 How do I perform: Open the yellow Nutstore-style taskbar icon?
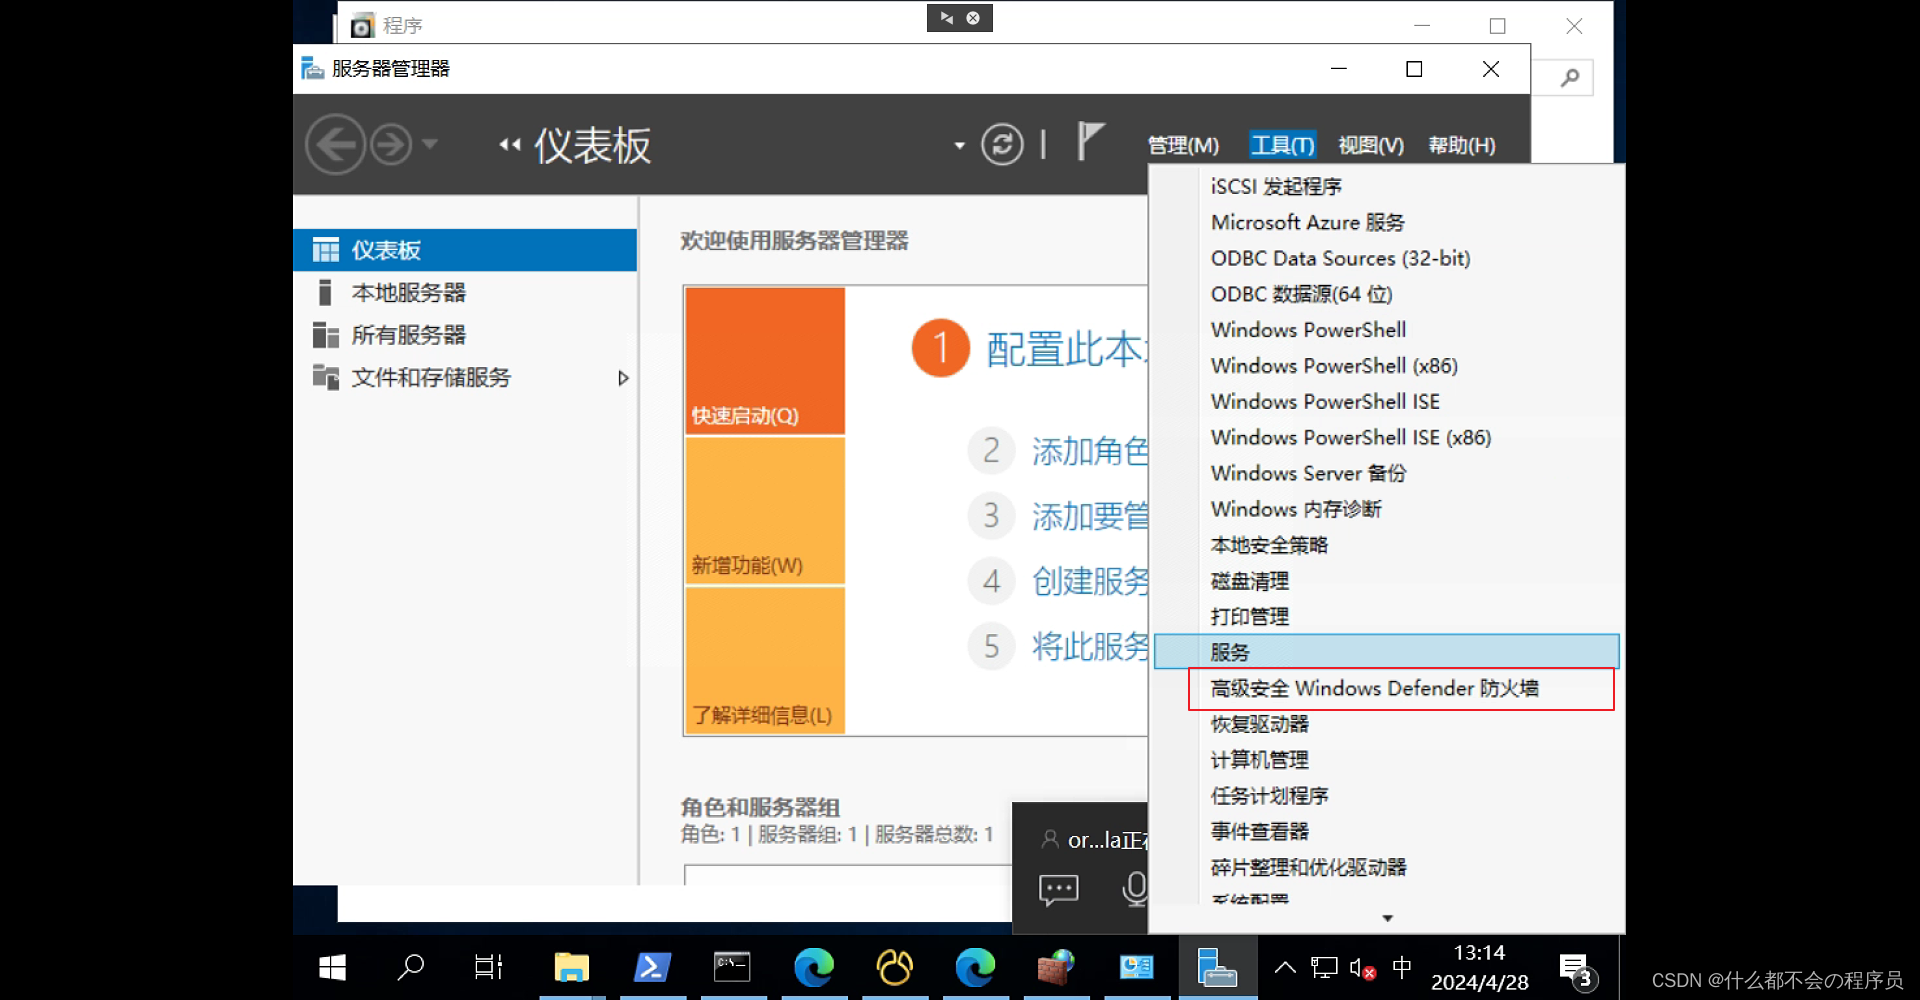coord(894,967)
